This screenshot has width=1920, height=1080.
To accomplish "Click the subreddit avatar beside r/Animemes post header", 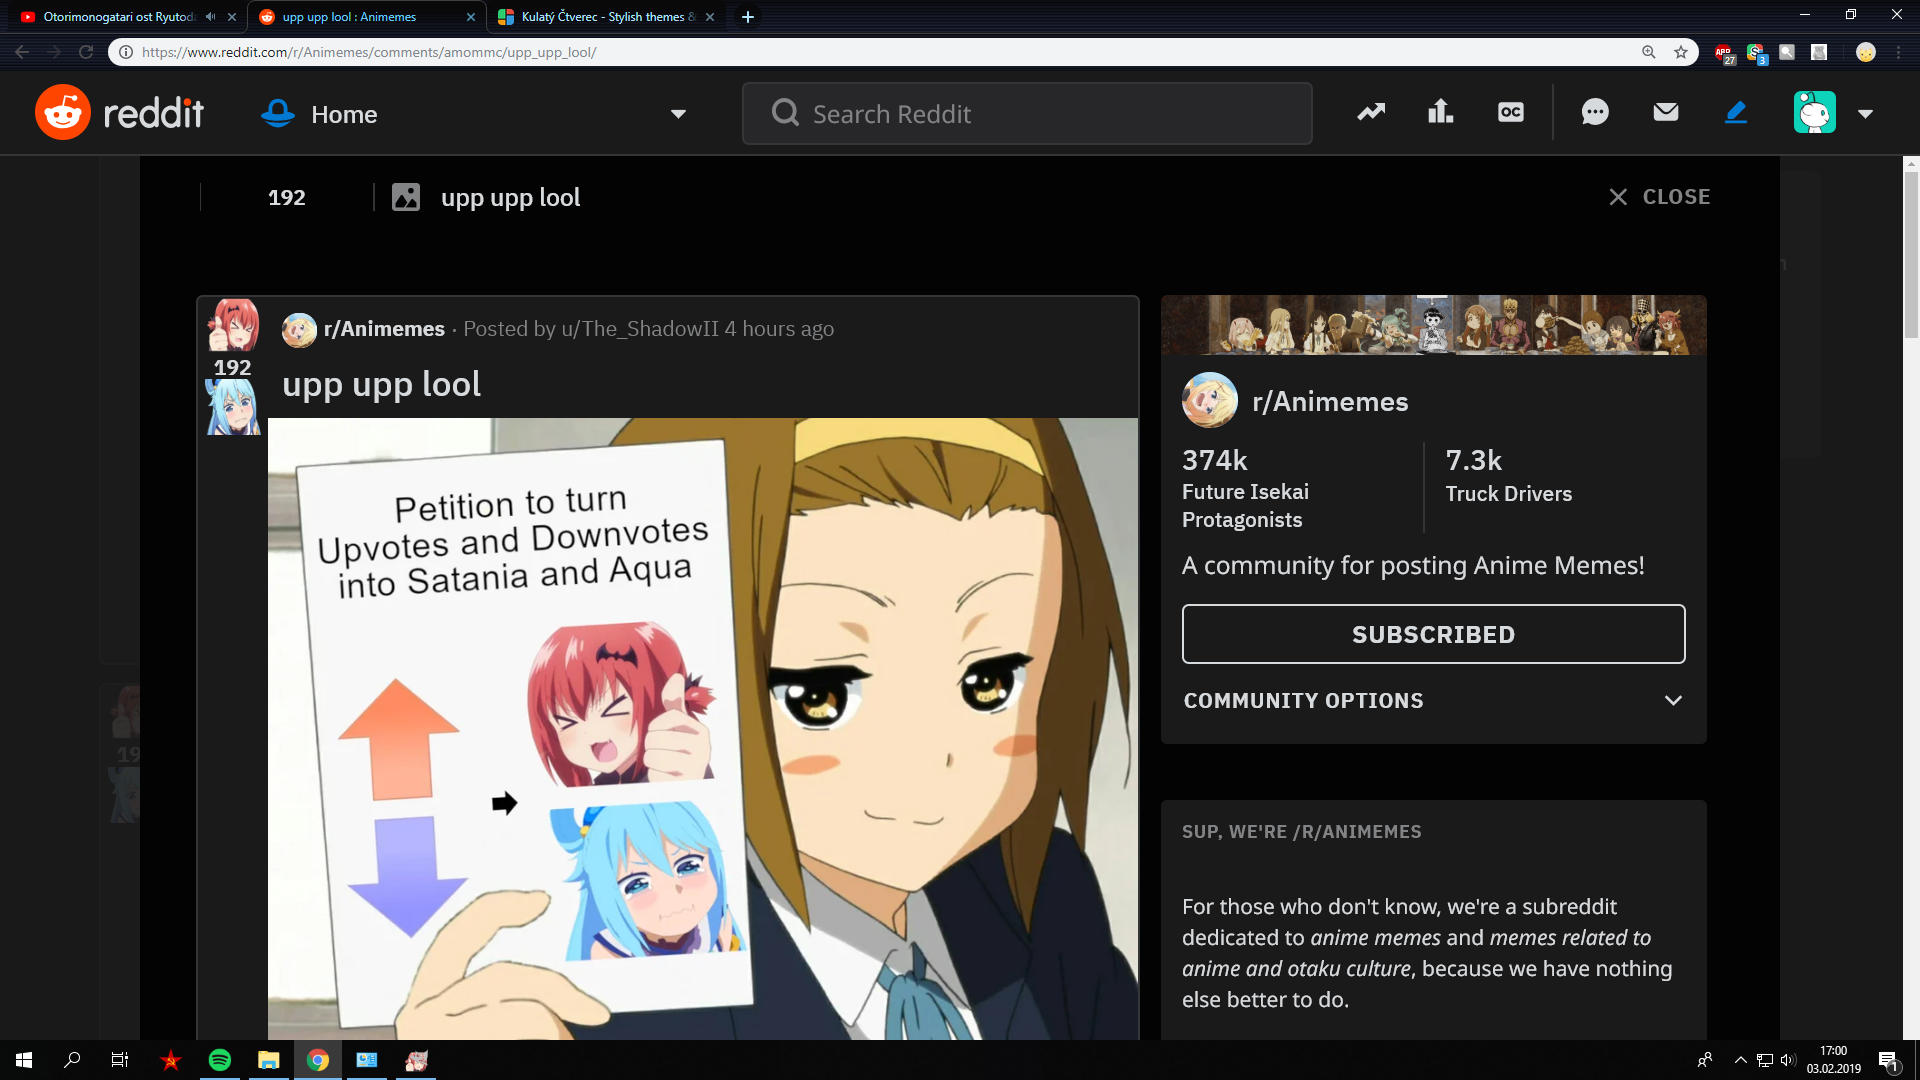I will click(299, 329).
